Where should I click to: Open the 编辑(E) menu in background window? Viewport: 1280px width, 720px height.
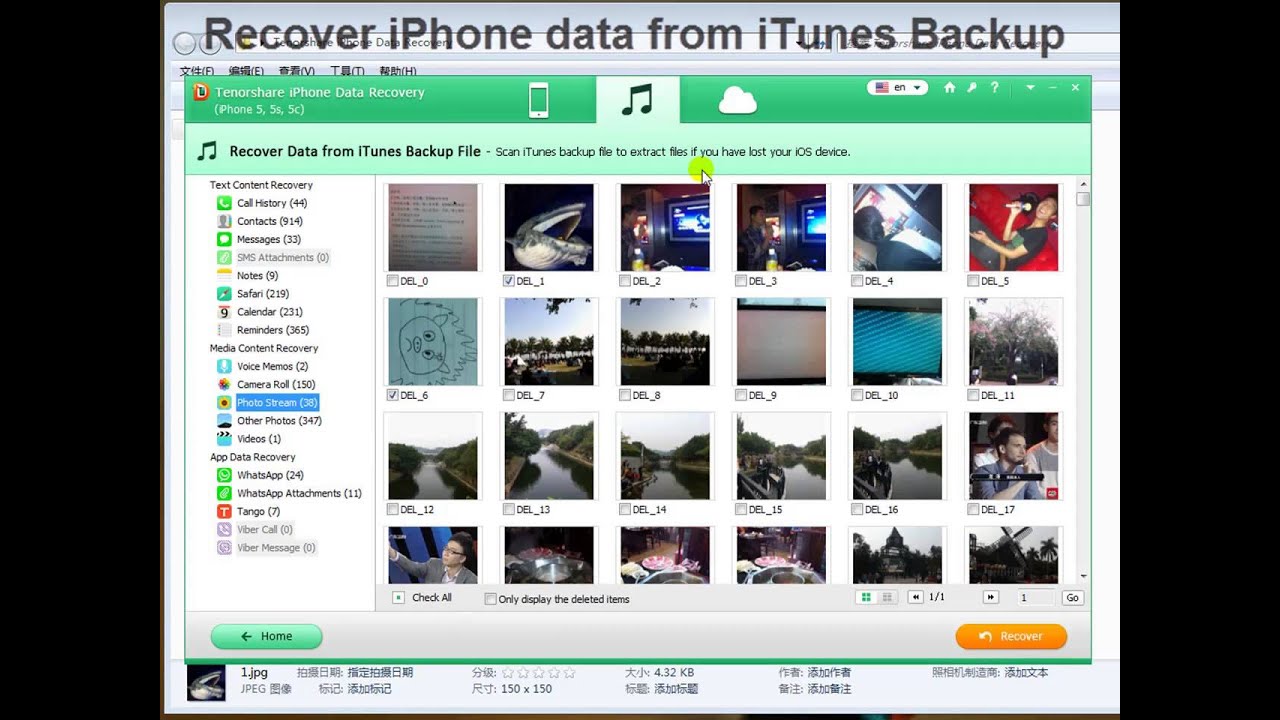point(246,72)
